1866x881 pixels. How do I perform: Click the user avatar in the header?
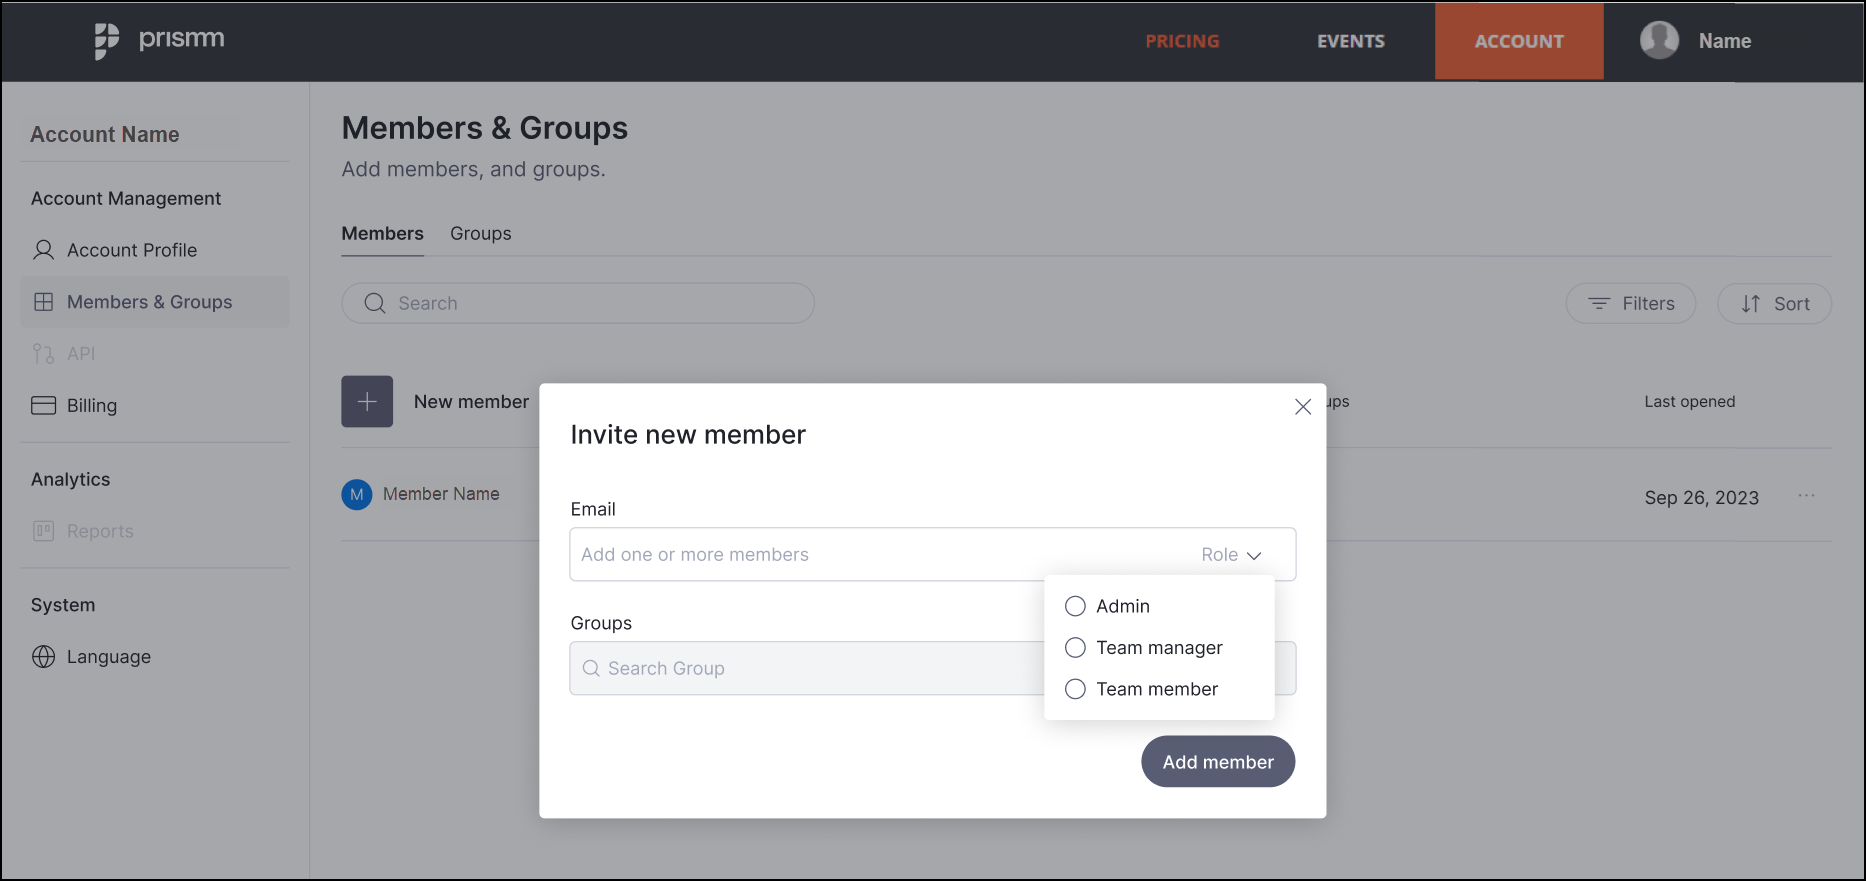[1659, 41]
